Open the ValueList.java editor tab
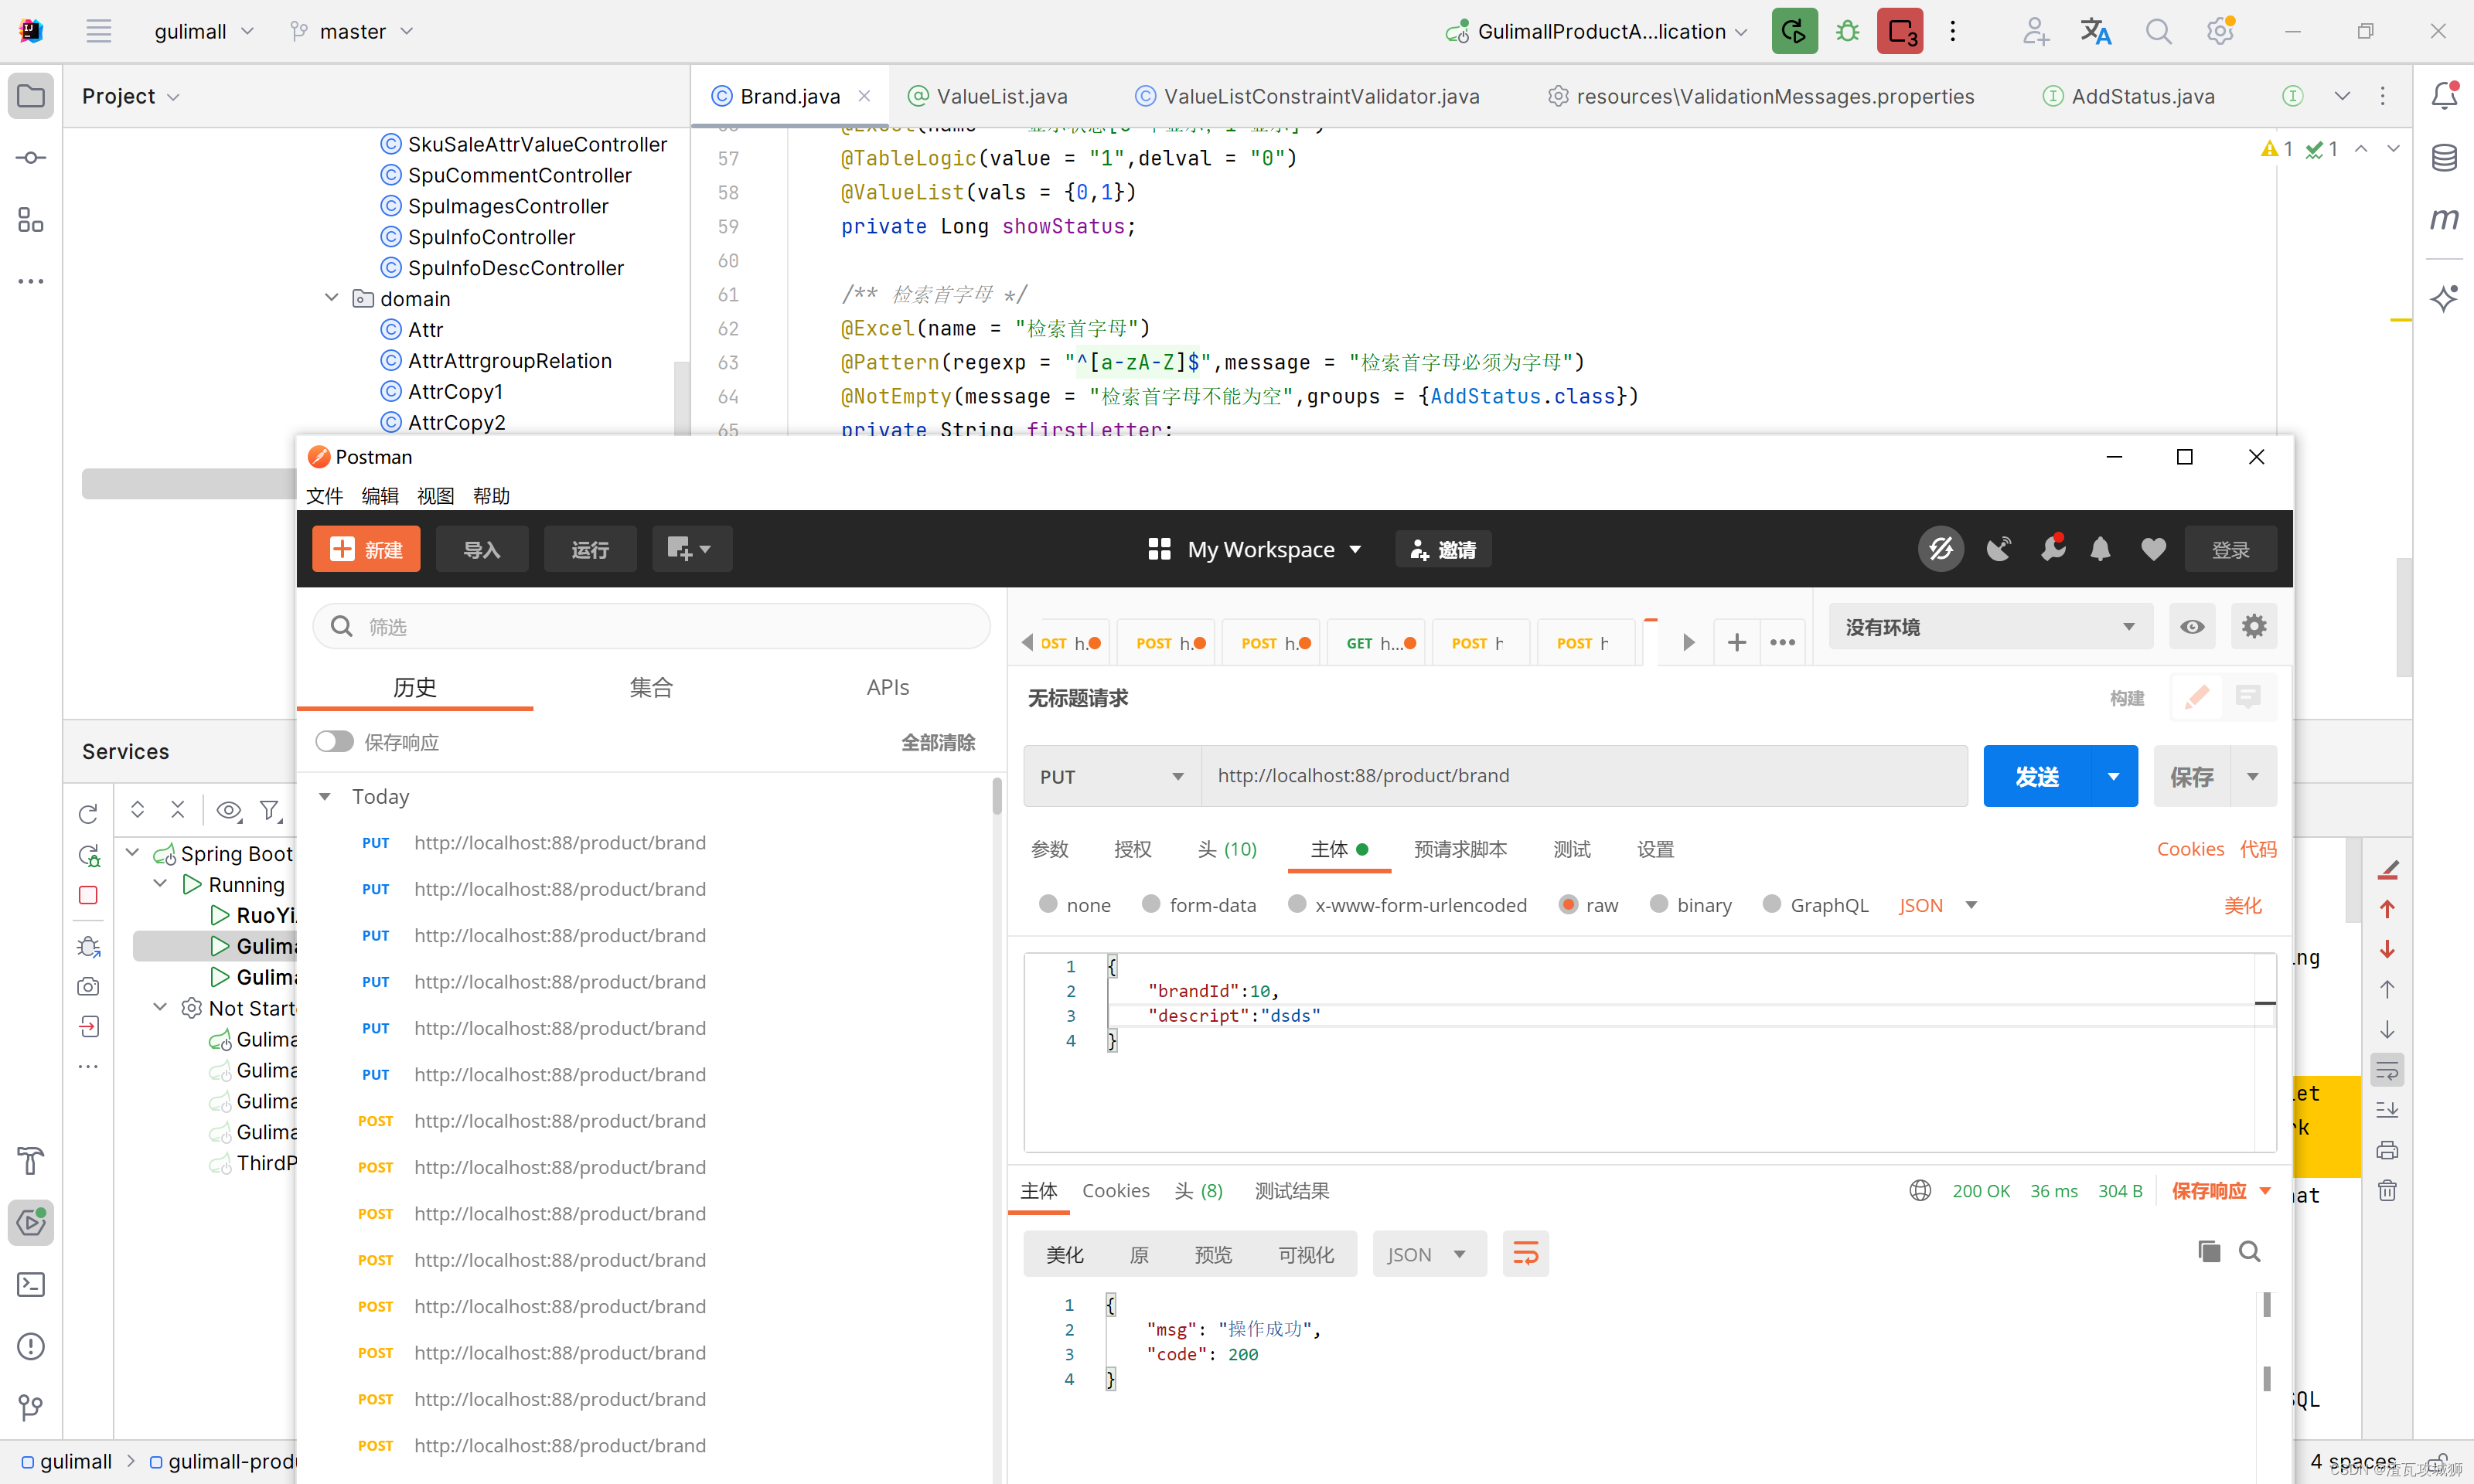 pyautogui.click(x=1001, y=96)
